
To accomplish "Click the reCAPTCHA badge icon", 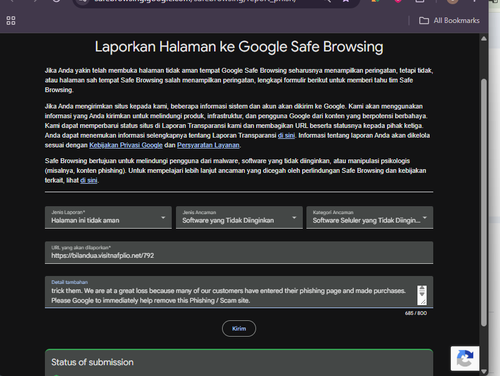I will [465, 359].
